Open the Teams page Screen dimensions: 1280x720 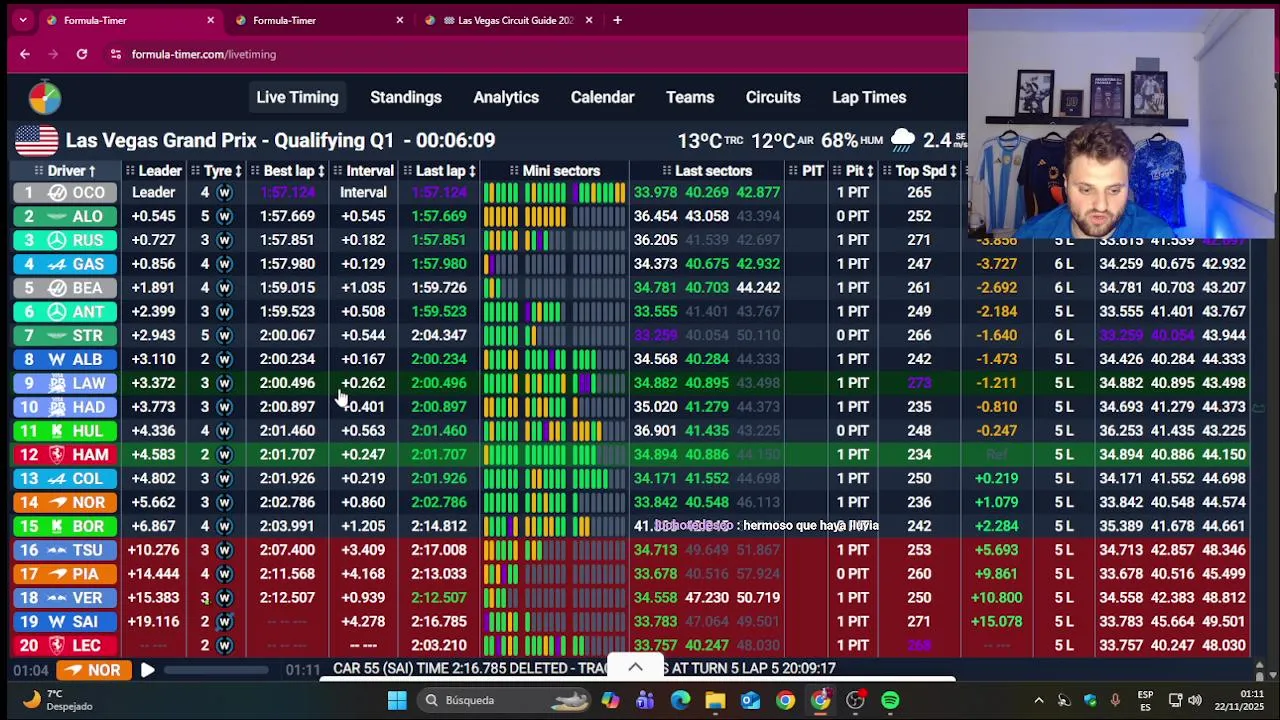[690, 97]
